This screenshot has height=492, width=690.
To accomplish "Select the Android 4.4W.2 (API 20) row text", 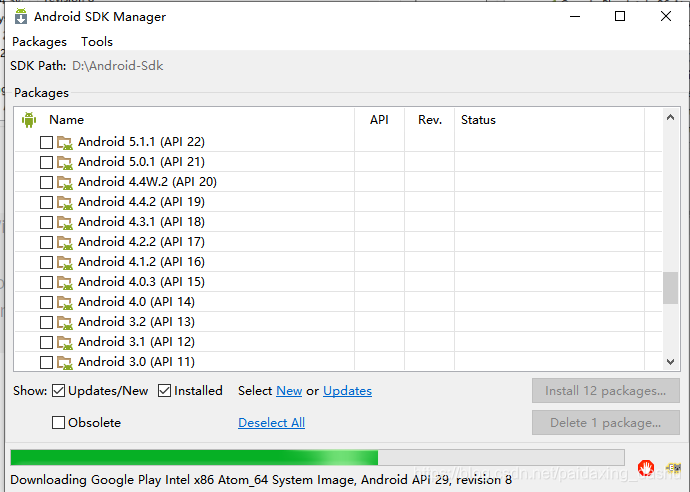I will [x=147, y=182].
